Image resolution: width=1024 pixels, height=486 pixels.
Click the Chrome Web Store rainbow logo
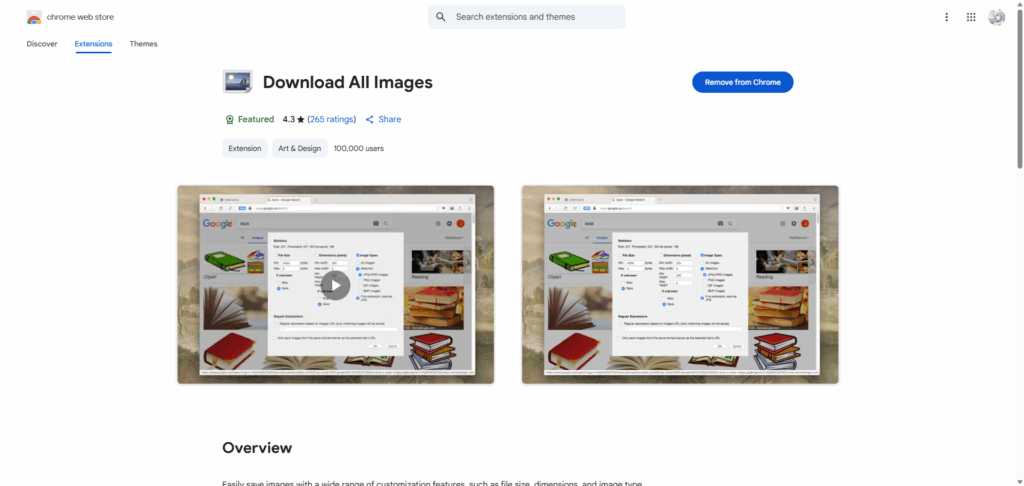tap(34, 18)
